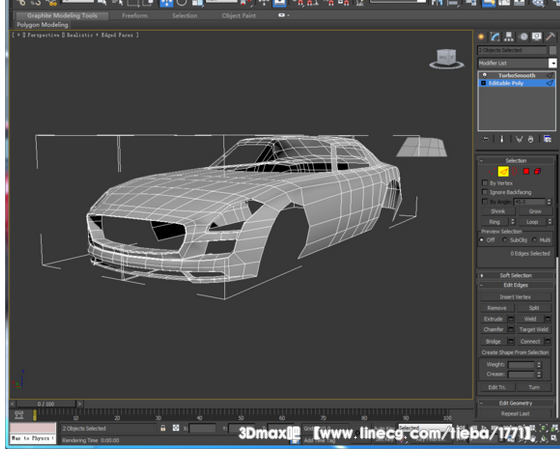Expand Editable Poly in the modifier stack
The width and height of the screenshot is (560, 450).
[484, 83]
